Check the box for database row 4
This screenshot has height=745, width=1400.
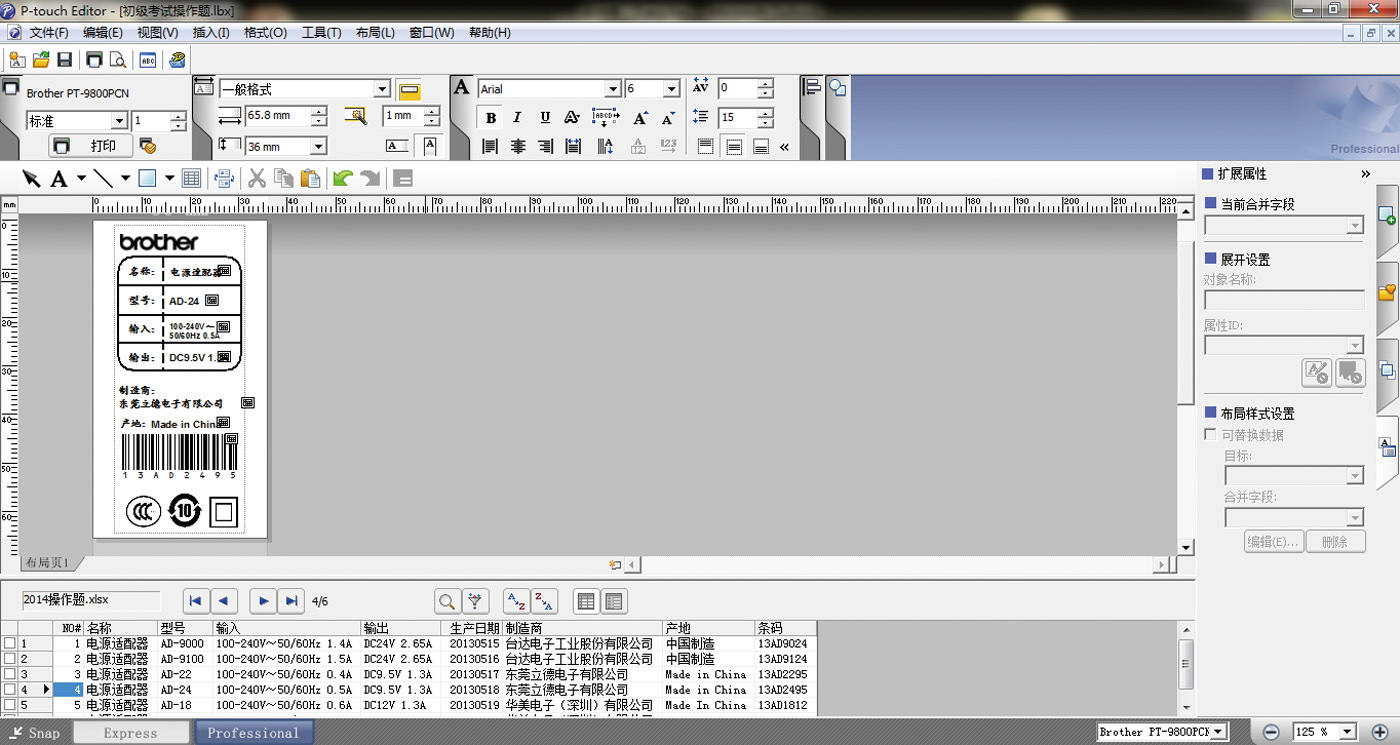coord(10,690)
